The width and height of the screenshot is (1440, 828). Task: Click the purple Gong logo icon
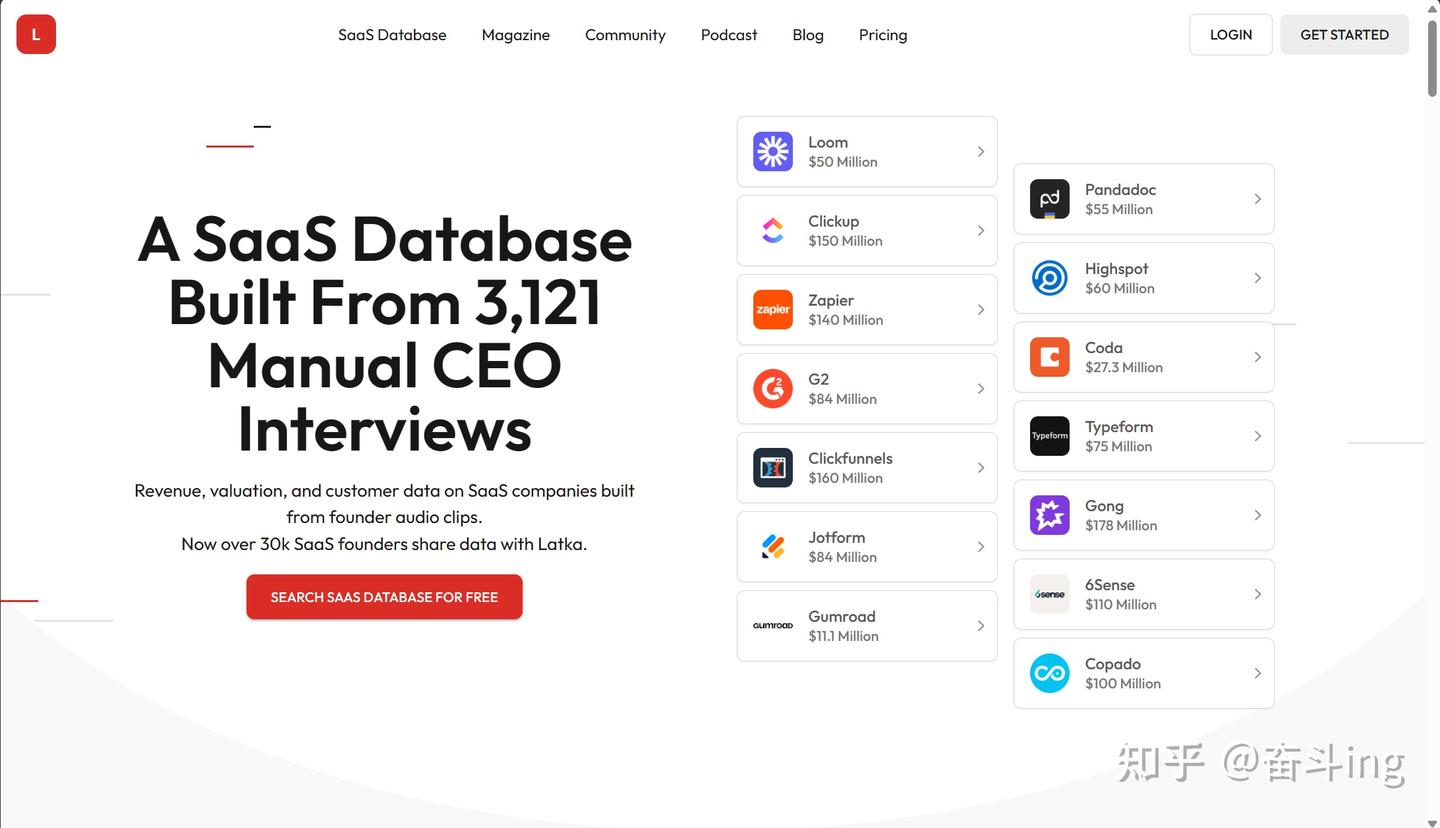pos(1050,515)
